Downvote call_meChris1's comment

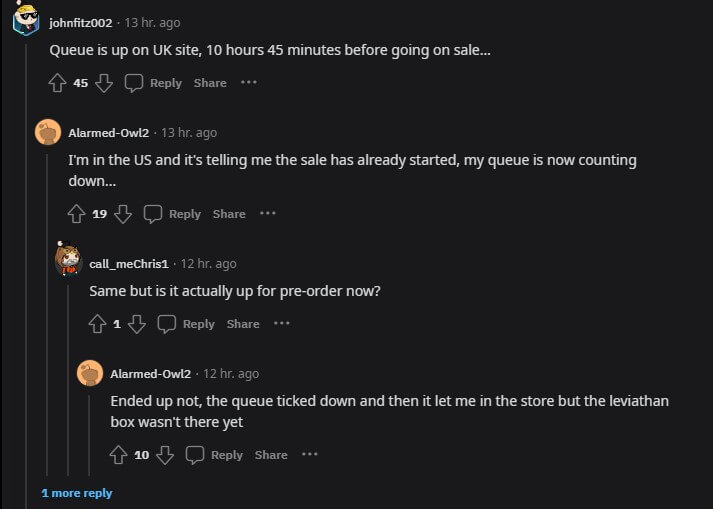(137, 324)
